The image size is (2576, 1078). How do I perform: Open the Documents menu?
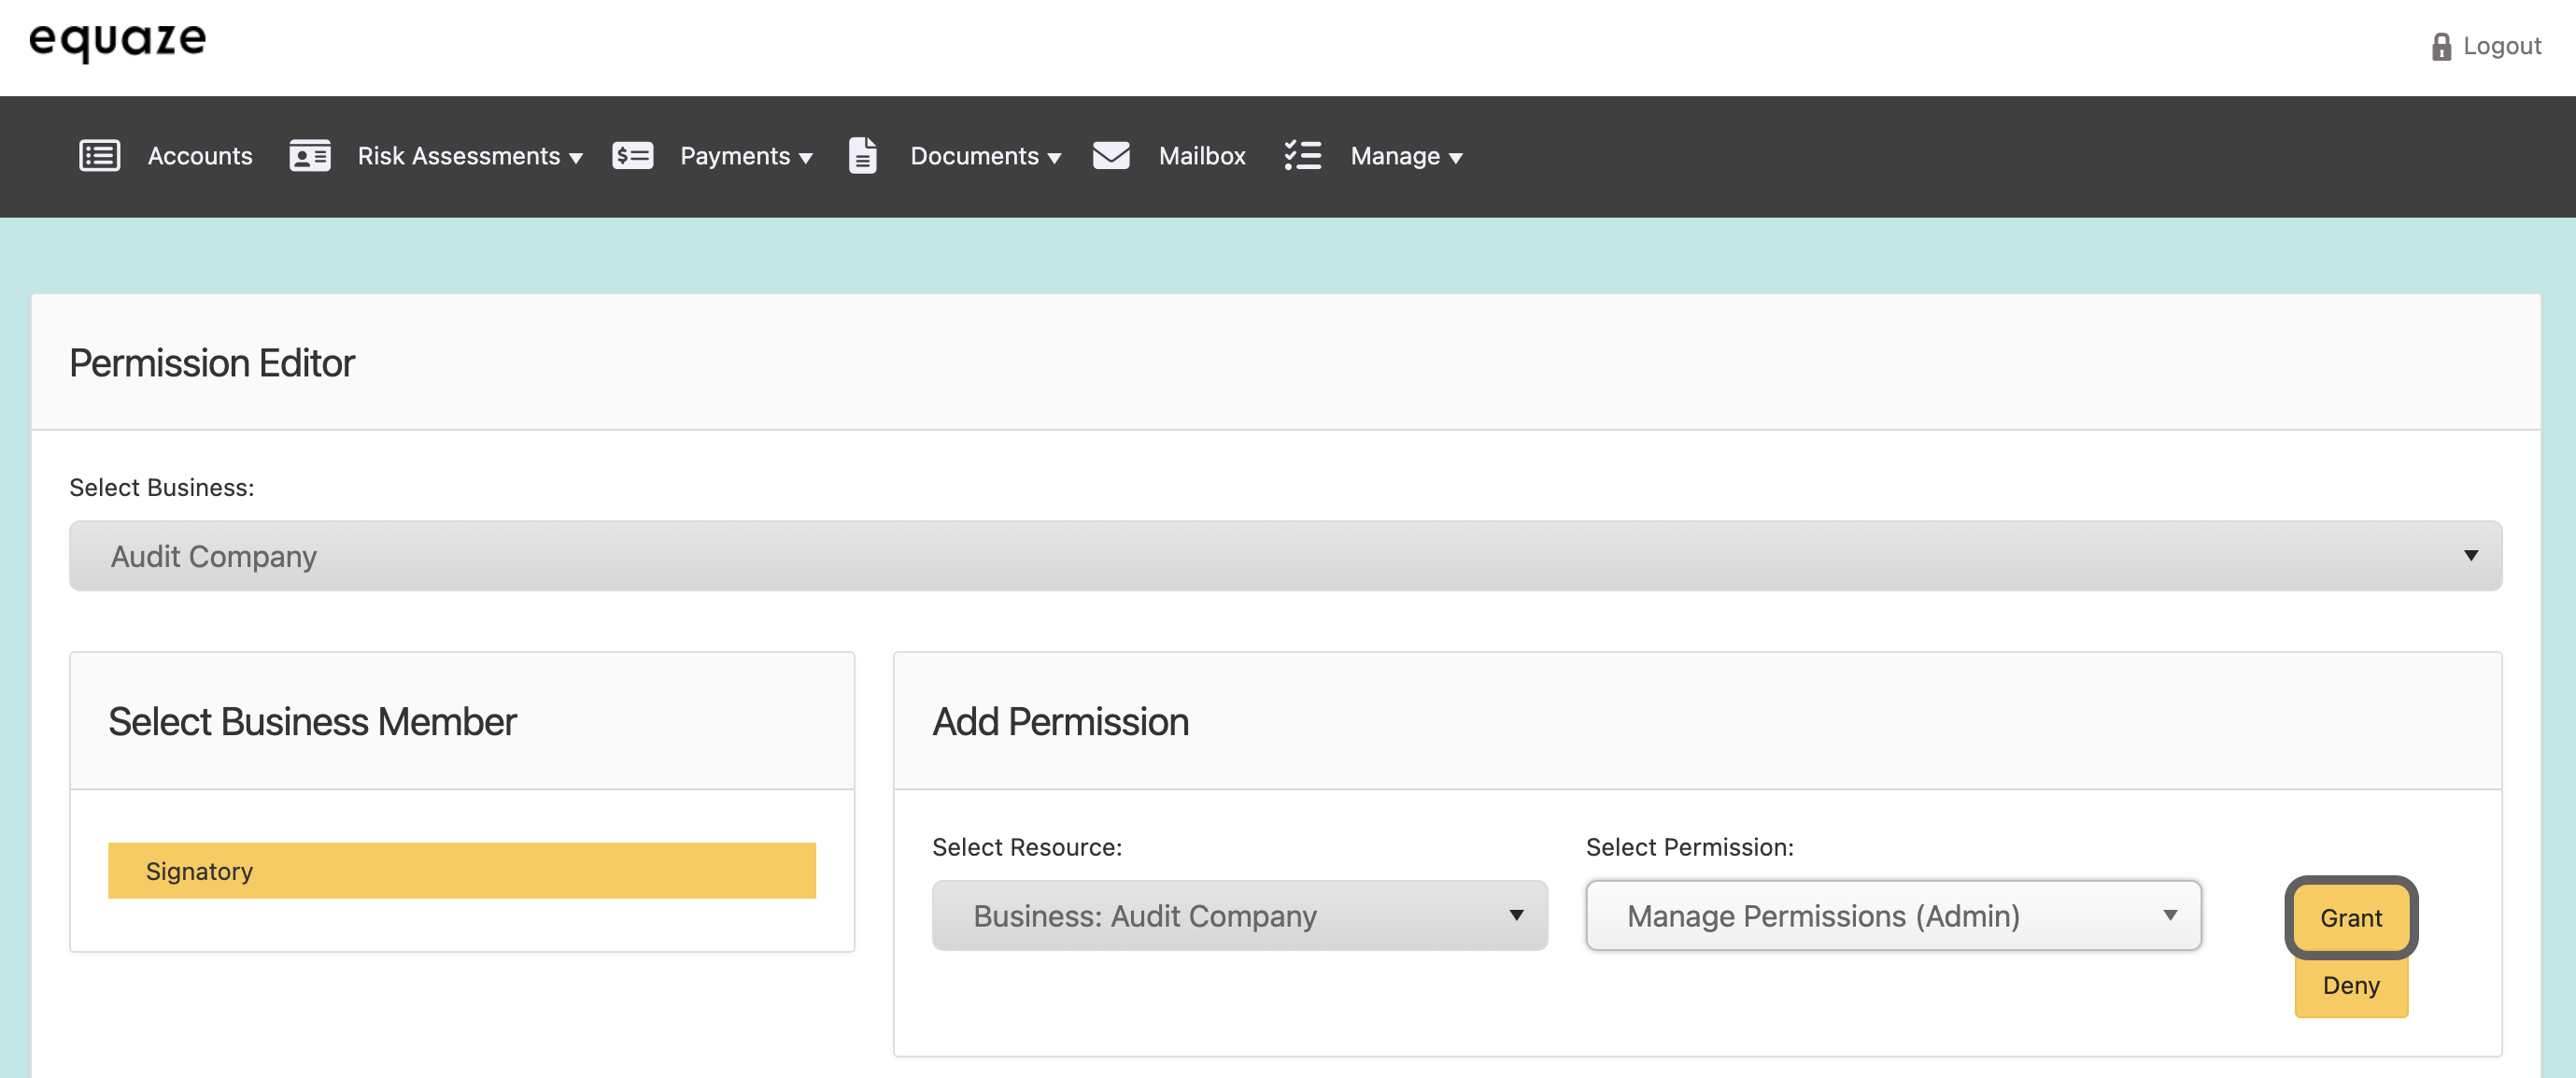(984, 156)
